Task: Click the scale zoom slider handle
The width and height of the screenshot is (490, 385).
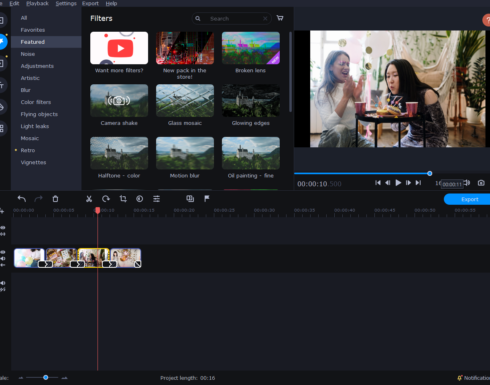Action: (46, 378)
